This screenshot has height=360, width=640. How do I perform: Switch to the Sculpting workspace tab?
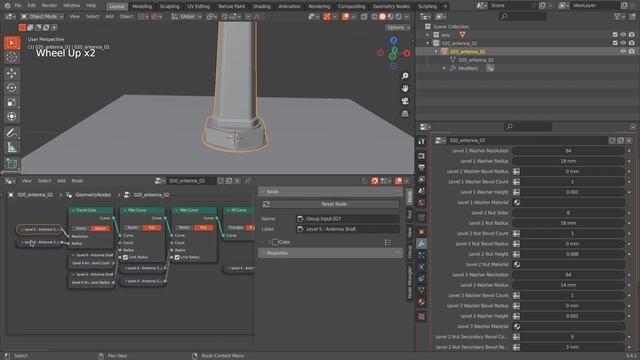click(x=169, y=7)
